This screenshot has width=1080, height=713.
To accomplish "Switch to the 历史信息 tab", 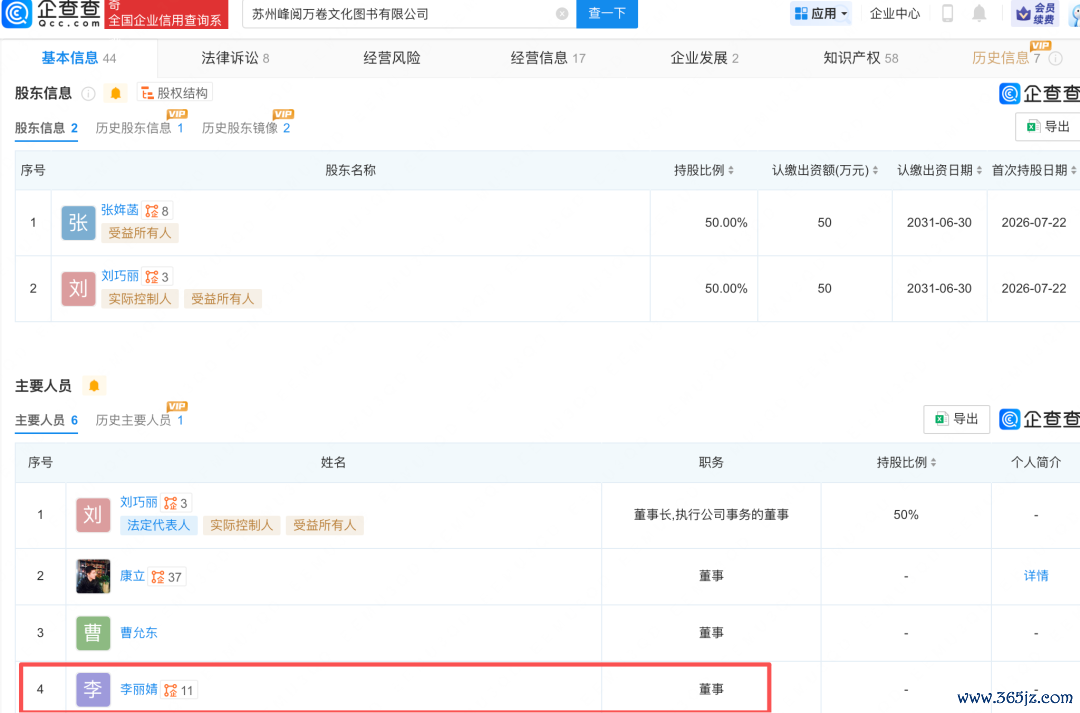I will (x=1006, y=59).
